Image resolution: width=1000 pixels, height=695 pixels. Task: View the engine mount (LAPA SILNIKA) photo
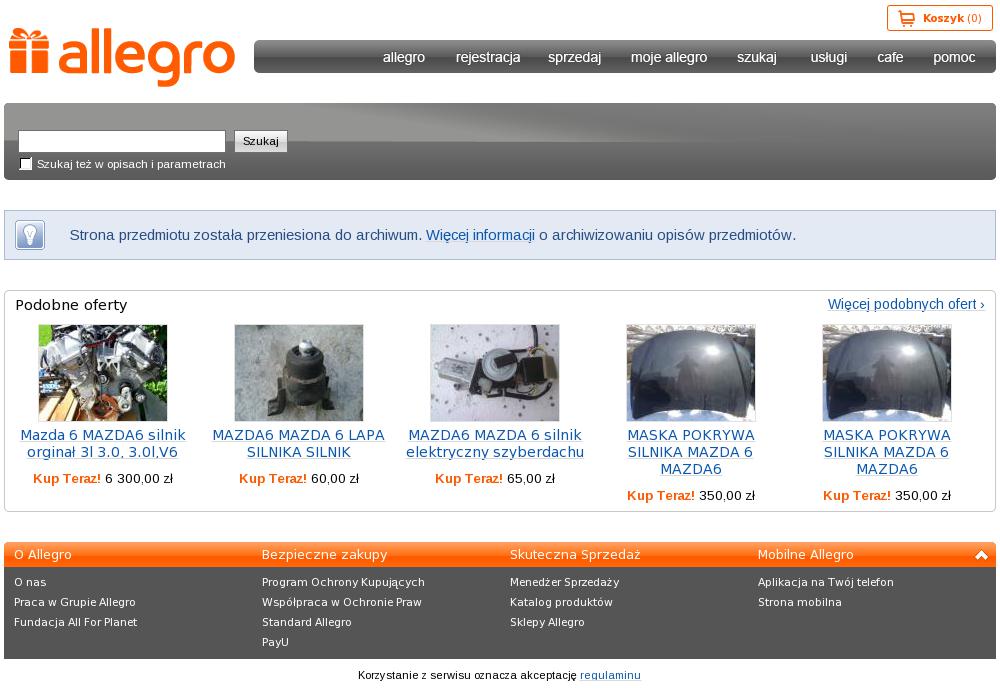pyautogui.click(x=299, y=373)
